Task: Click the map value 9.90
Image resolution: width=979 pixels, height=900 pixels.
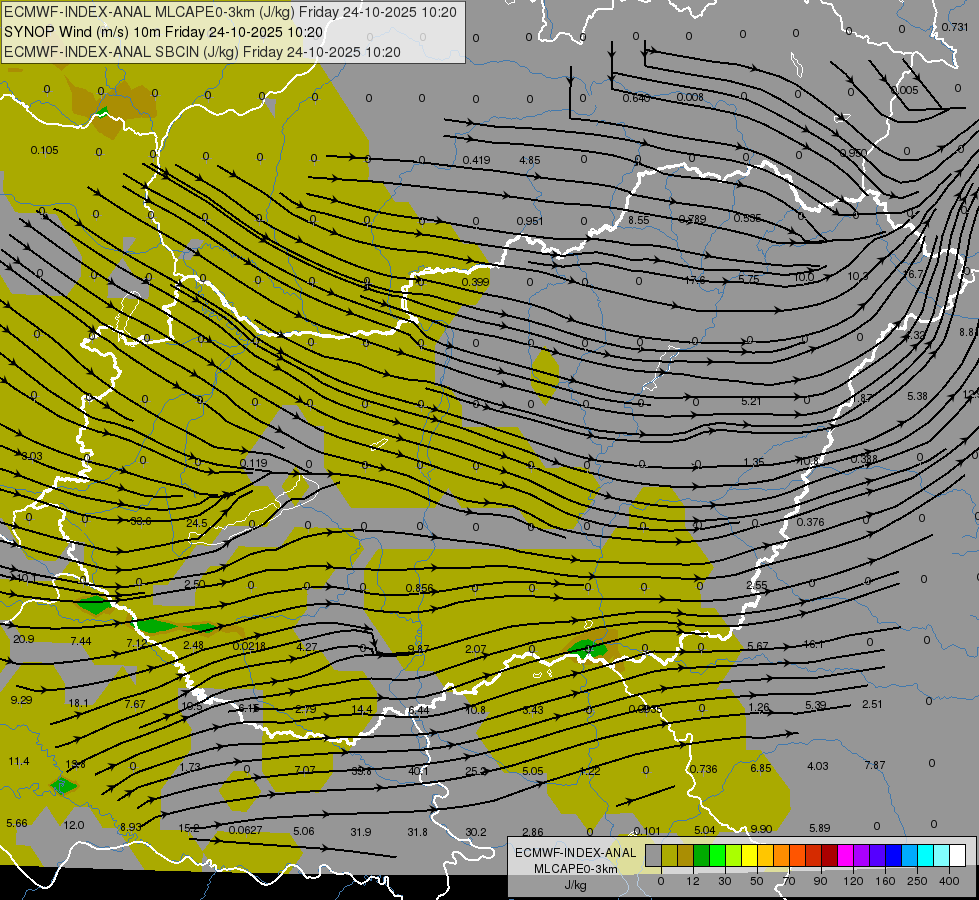Action: point(761,829)
